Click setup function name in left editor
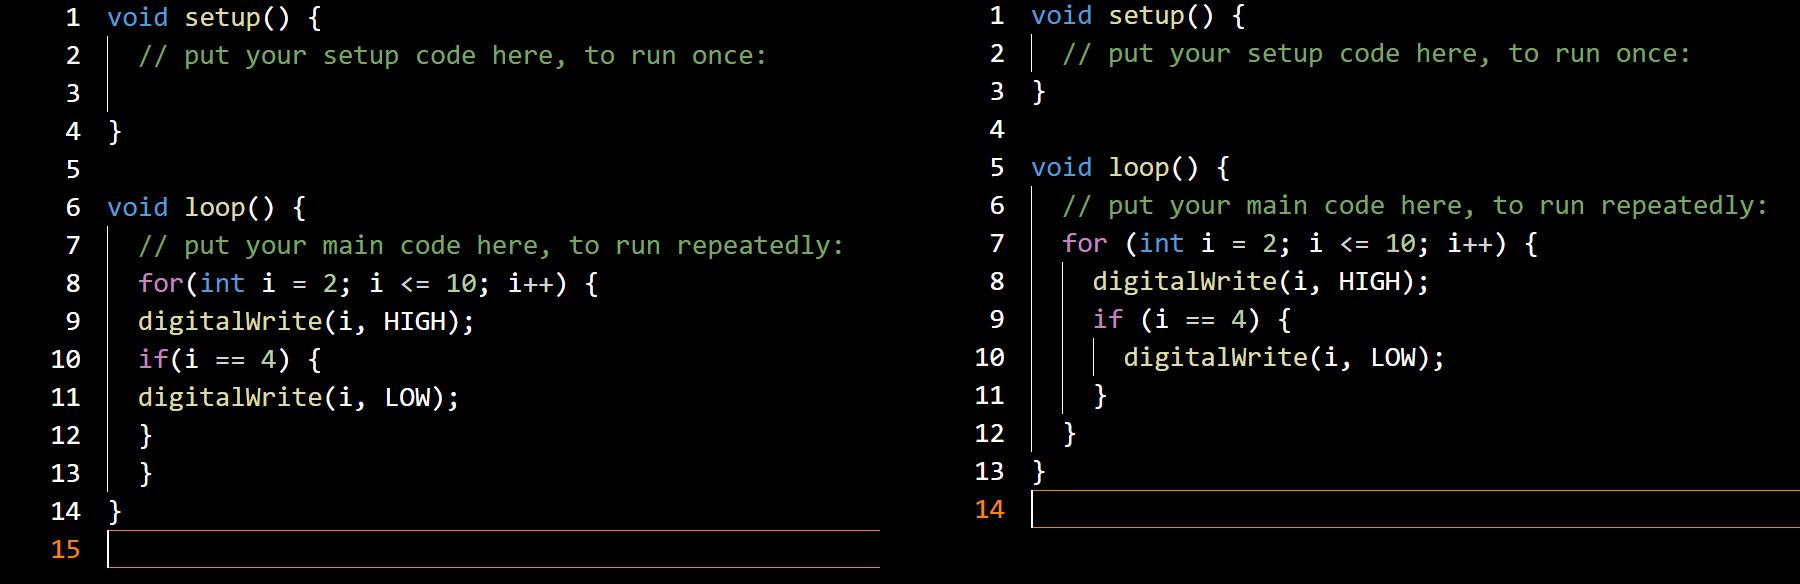The height and width of the screenshot is (584, 1800). pos(222,17)
